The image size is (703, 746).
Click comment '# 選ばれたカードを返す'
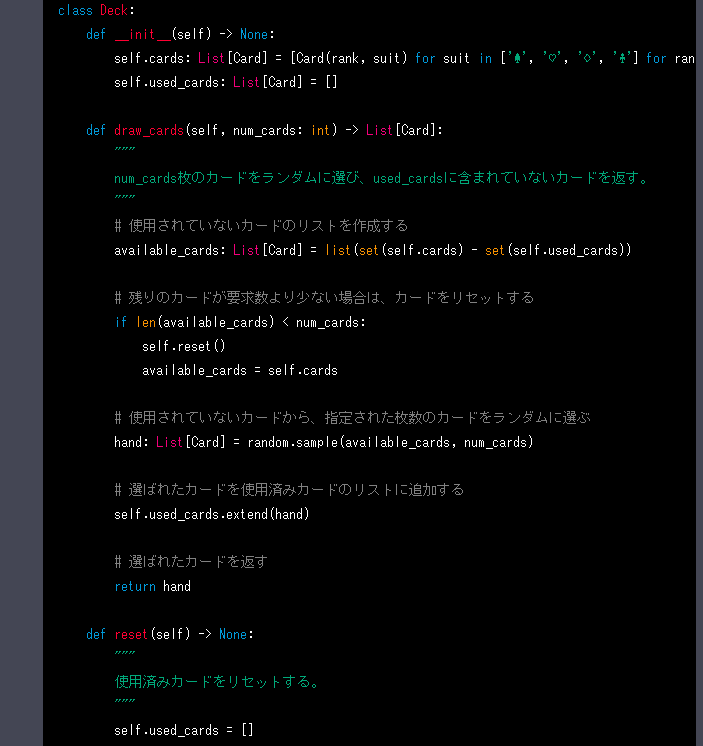point(191,562)
